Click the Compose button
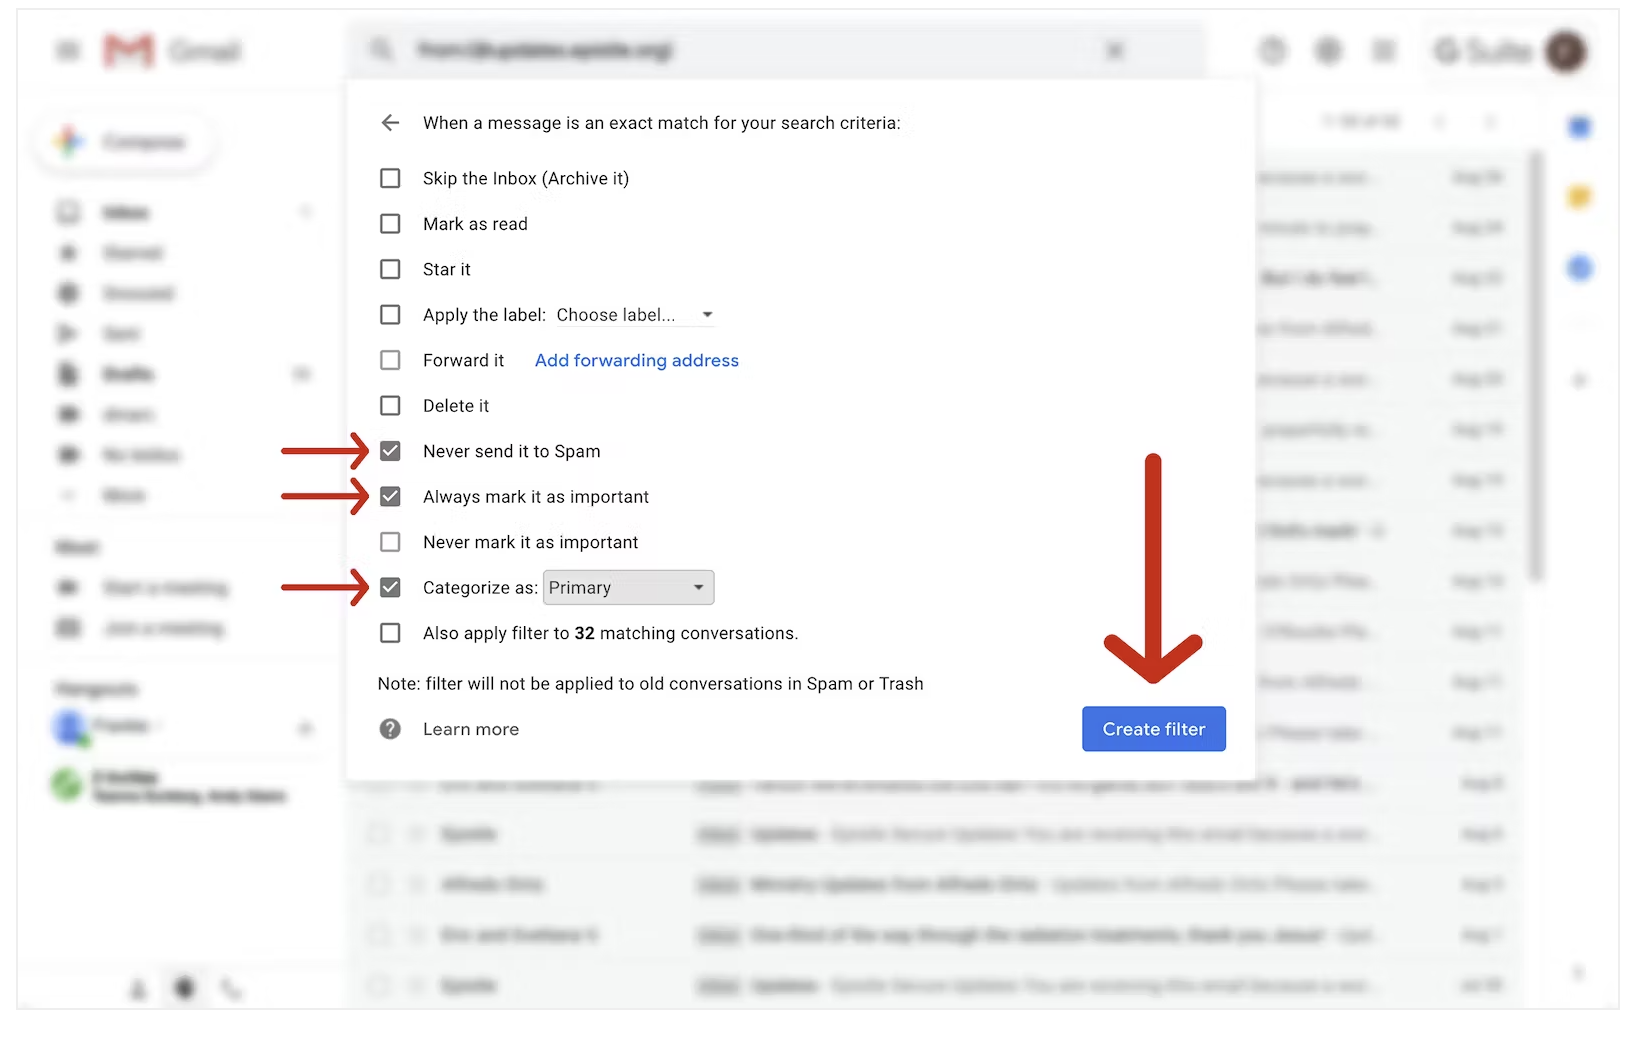 125,142
